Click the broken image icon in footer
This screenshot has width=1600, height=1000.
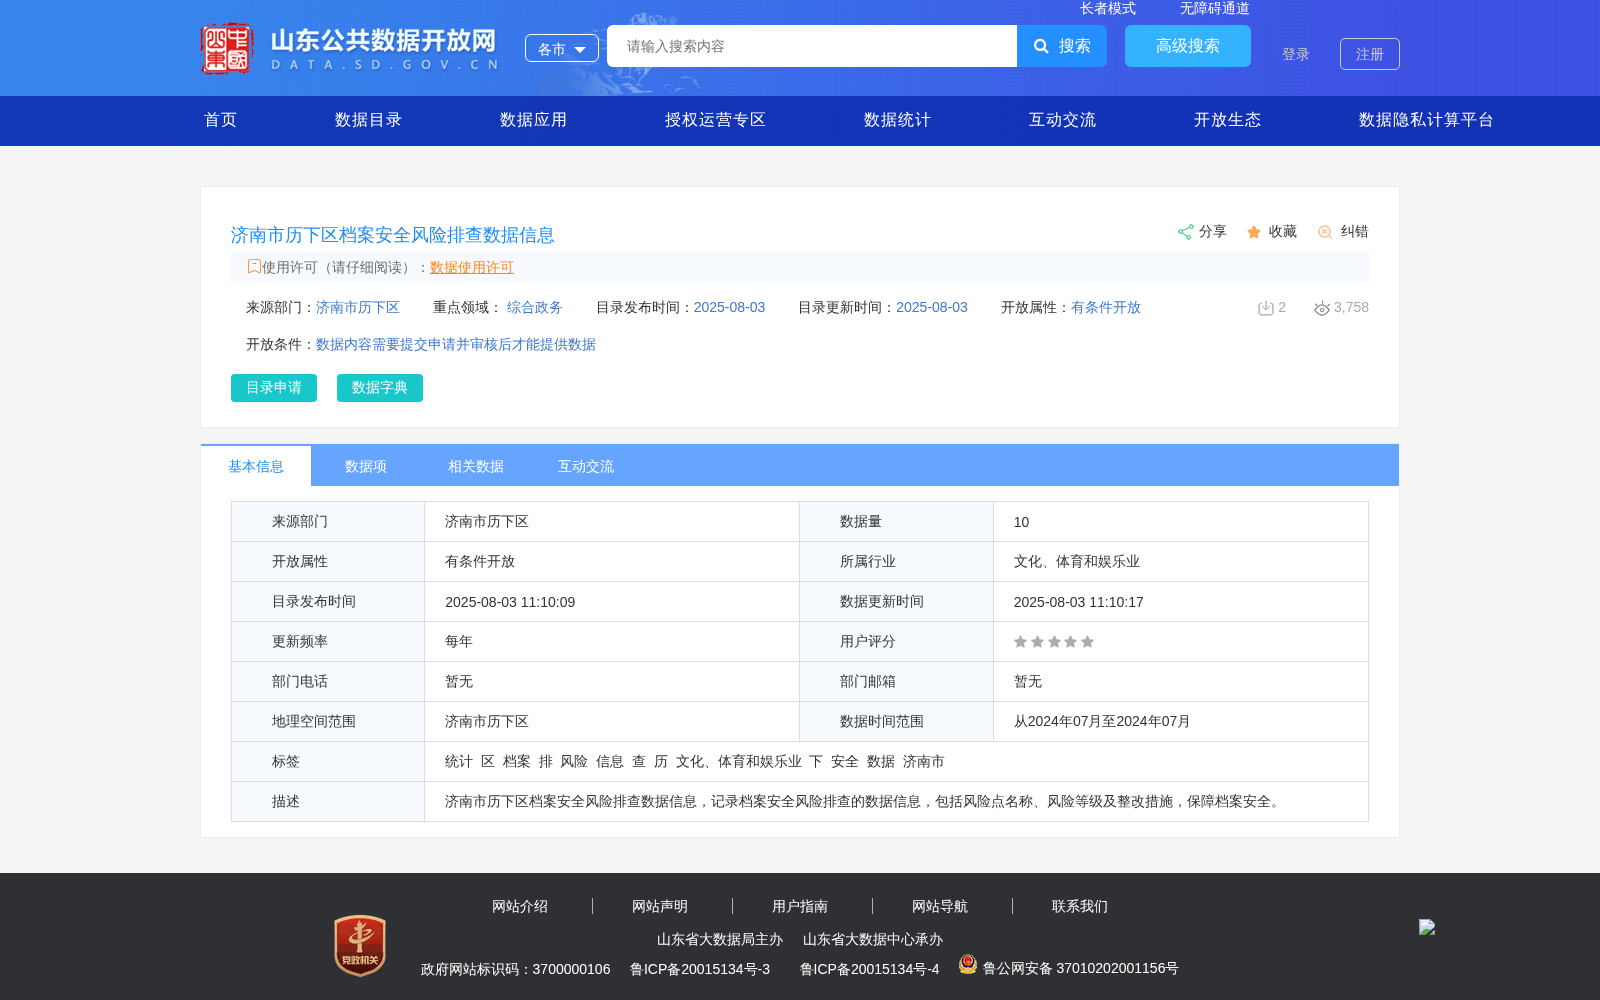click(x=1427, y=927)
